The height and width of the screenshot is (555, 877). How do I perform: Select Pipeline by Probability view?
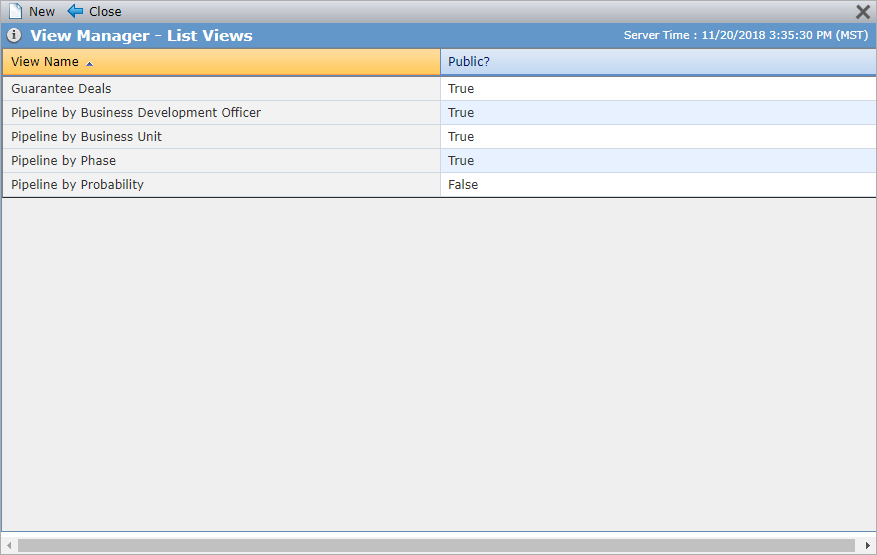77,185
